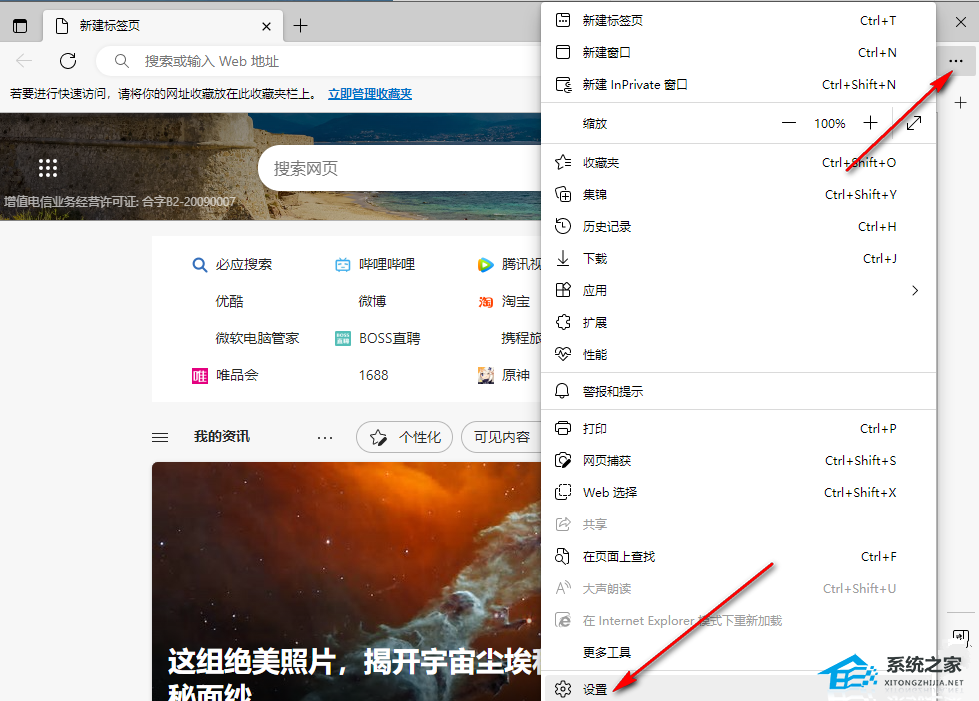
Task: Click the camera icon beside 网页捕获
Action: point(563,461)
